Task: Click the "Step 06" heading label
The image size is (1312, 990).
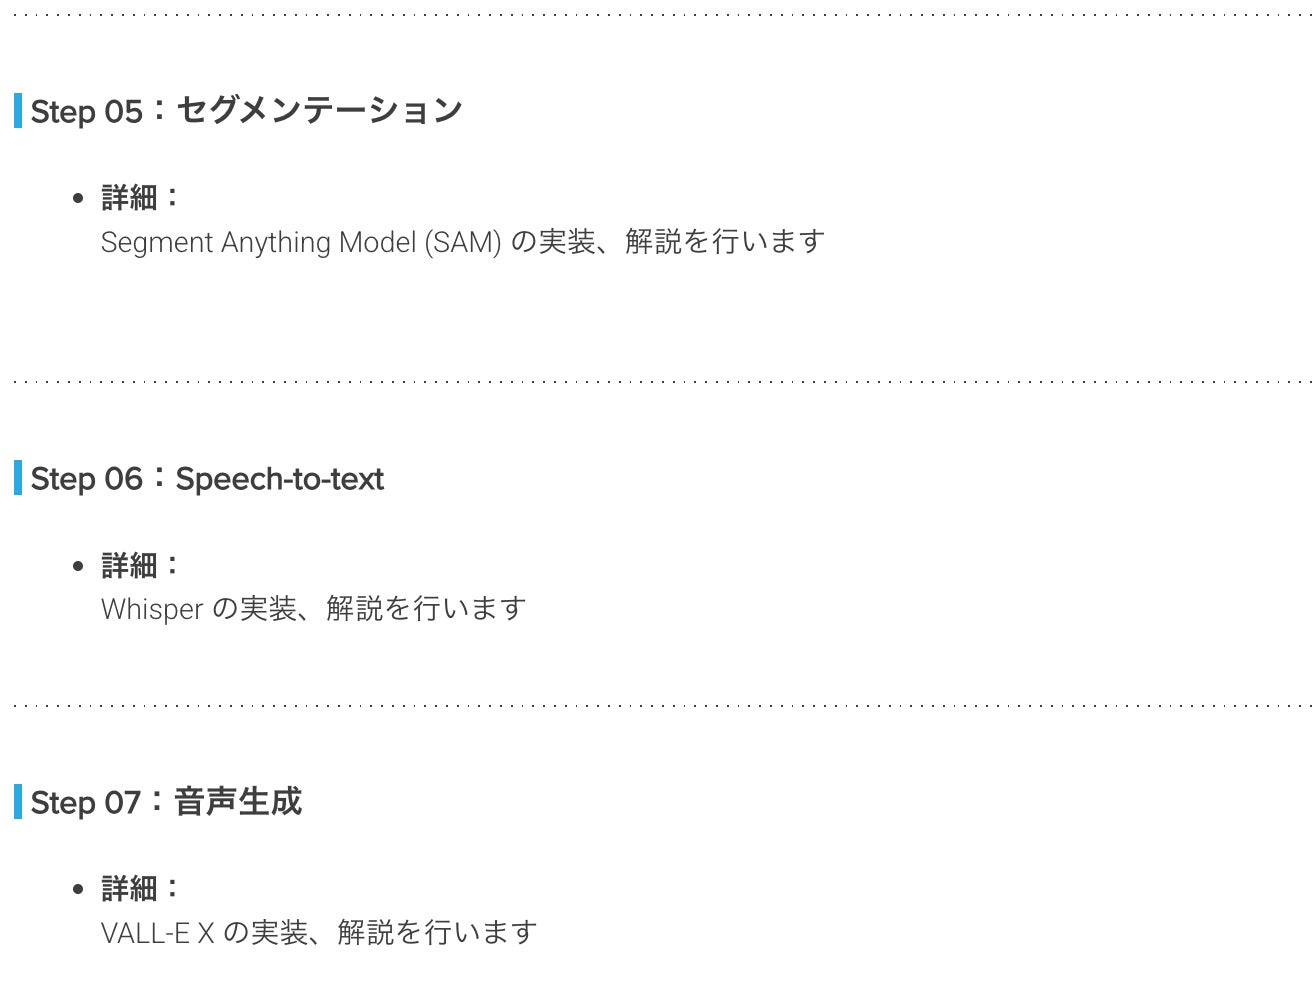Action: 86,479
